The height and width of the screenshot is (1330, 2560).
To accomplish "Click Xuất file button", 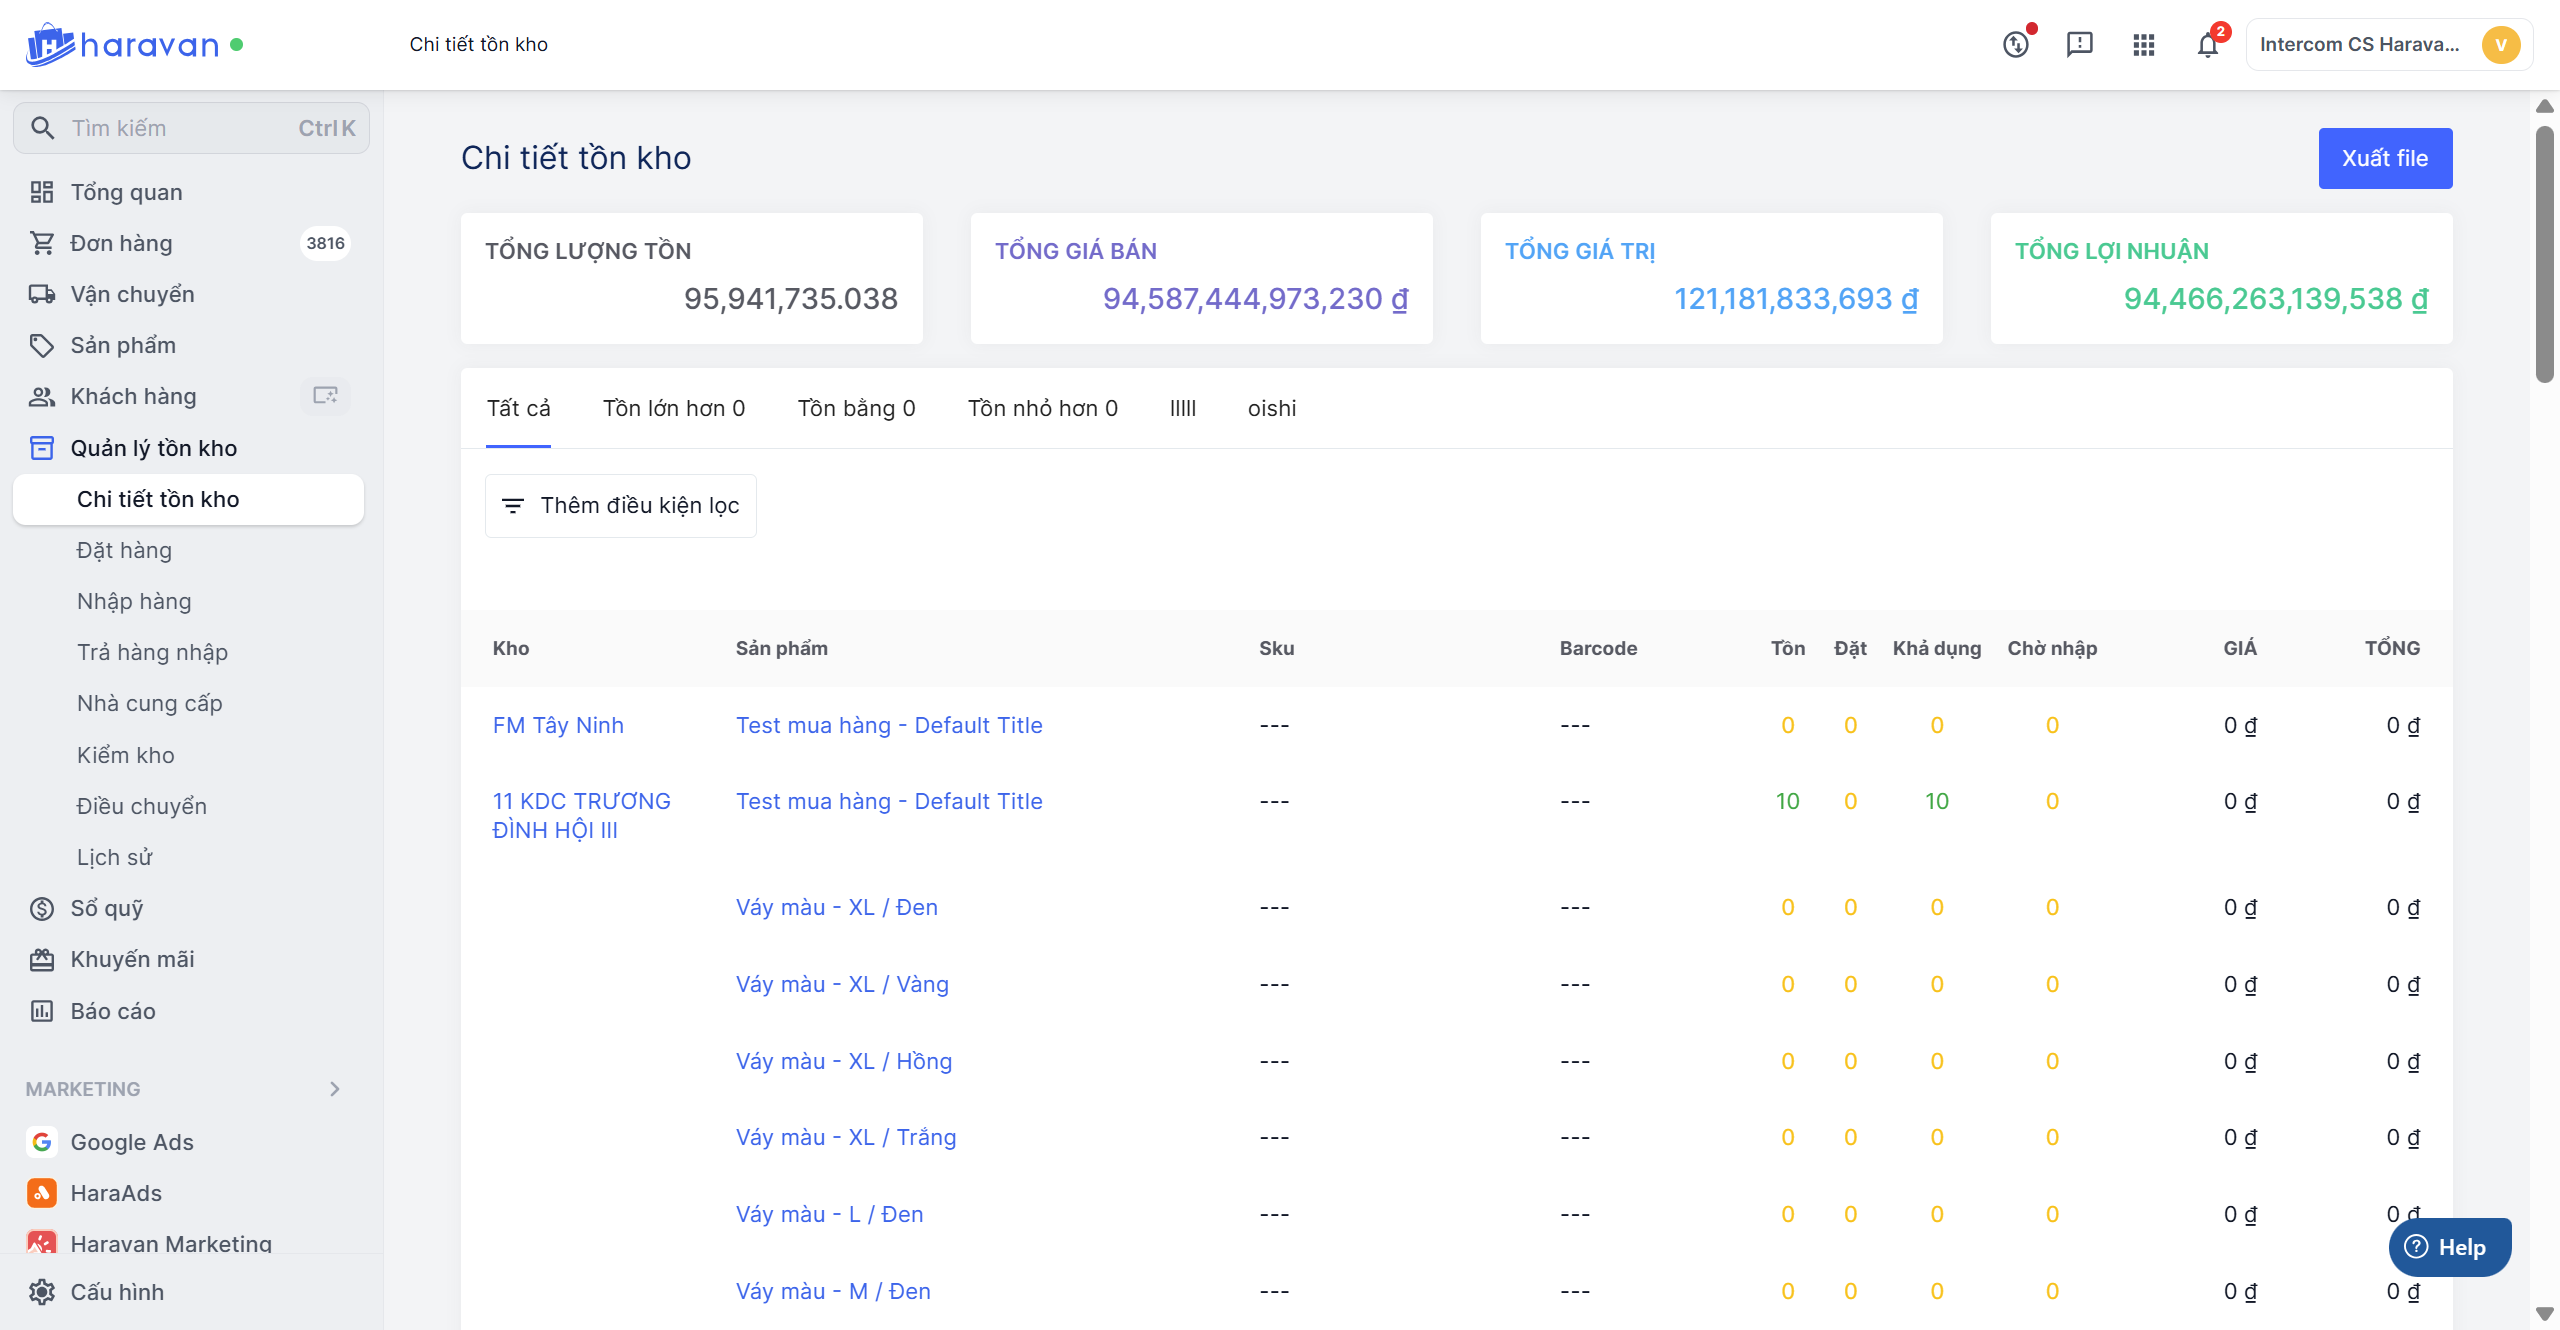I will coord(2385,158).
